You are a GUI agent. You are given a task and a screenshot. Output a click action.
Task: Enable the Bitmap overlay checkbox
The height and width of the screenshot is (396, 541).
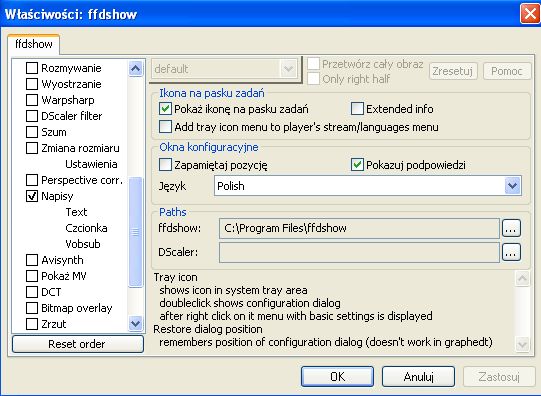(x=32, y=308)
